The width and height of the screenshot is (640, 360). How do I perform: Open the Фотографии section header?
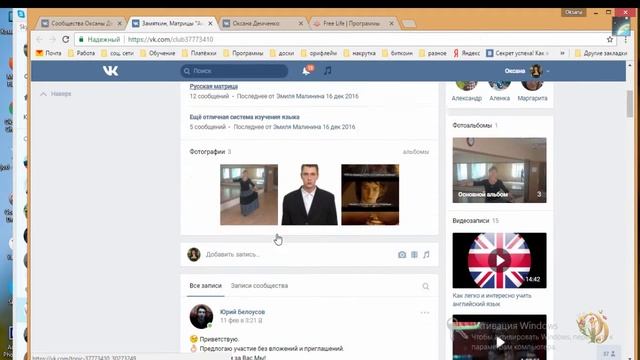coord(207,152)
